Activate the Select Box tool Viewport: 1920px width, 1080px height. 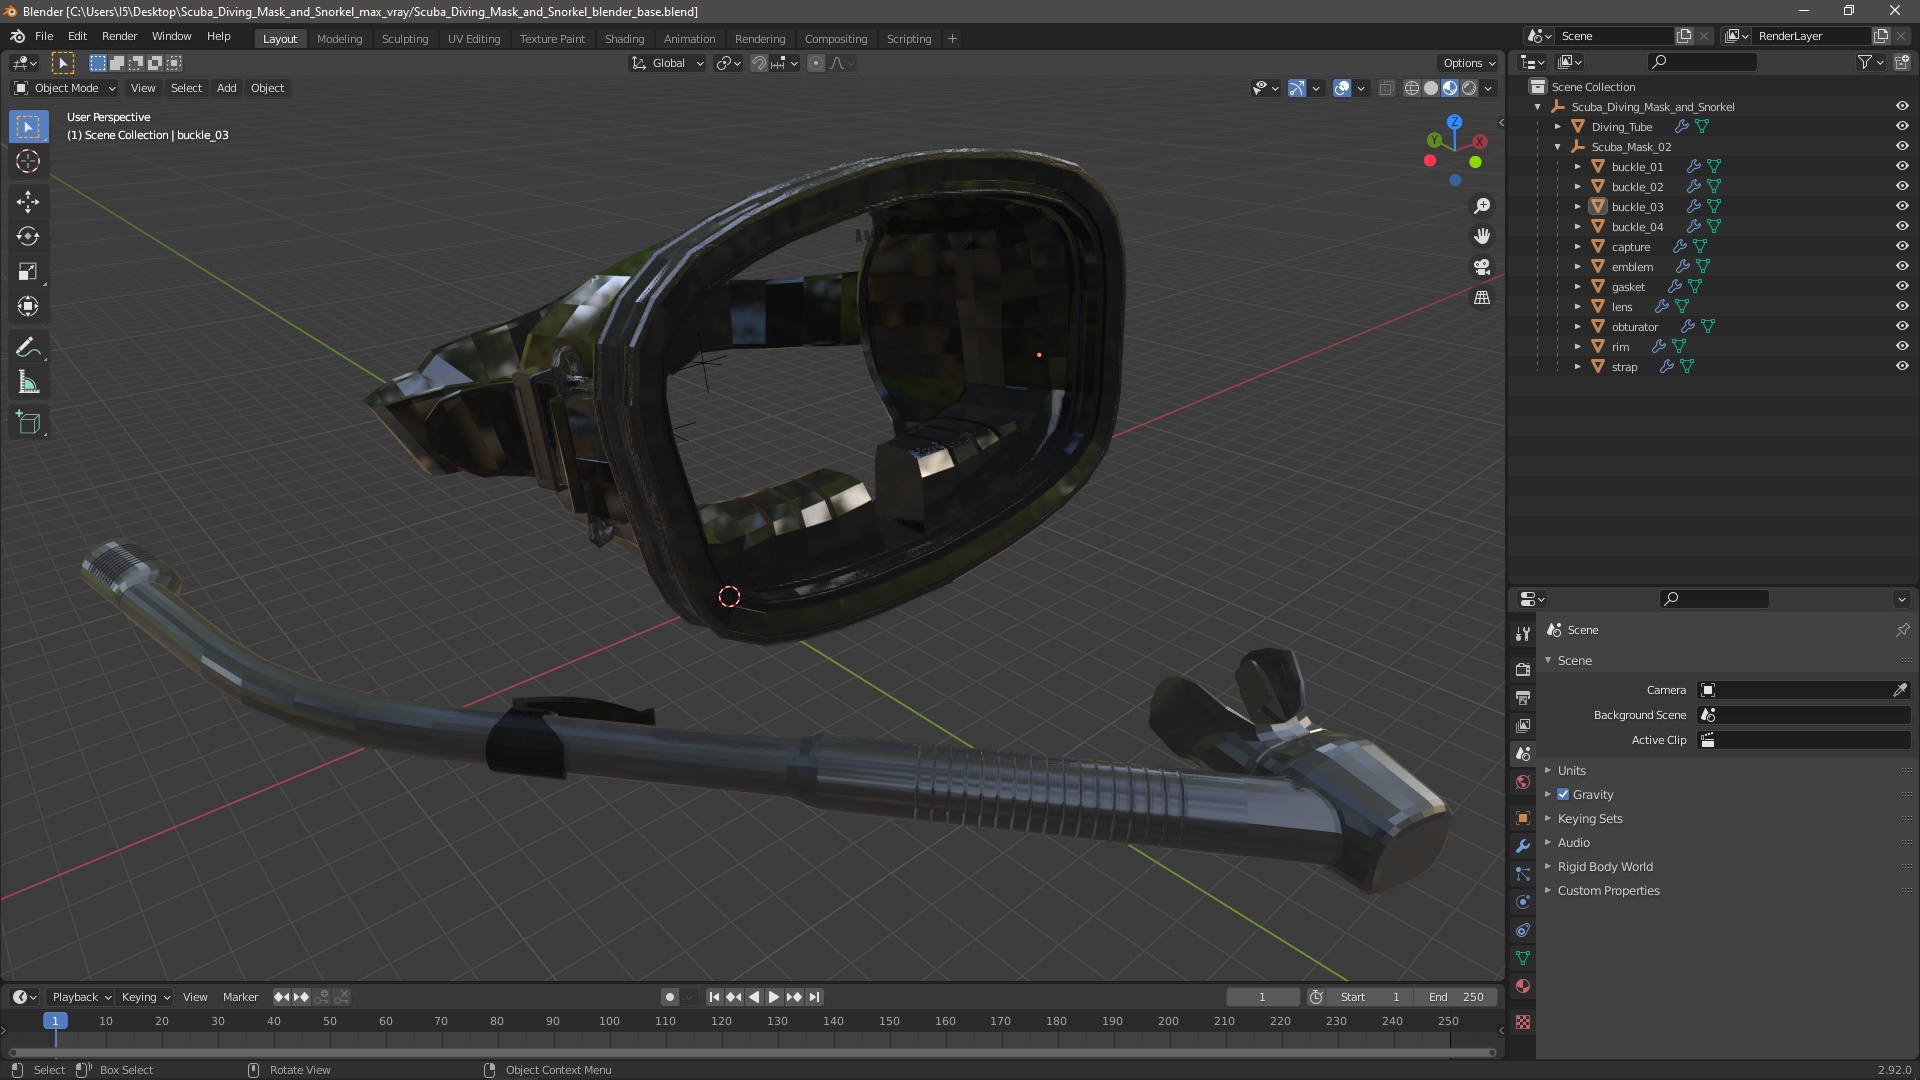(x=28, y=126)
